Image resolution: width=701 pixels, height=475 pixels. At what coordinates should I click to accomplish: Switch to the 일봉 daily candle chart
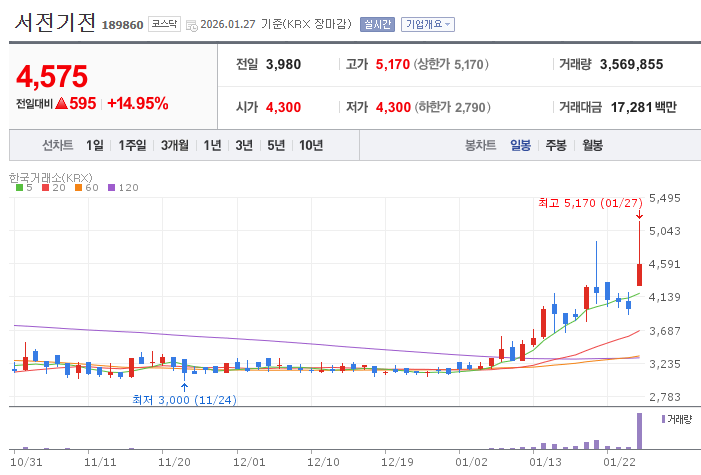click(x=520, y=145)
